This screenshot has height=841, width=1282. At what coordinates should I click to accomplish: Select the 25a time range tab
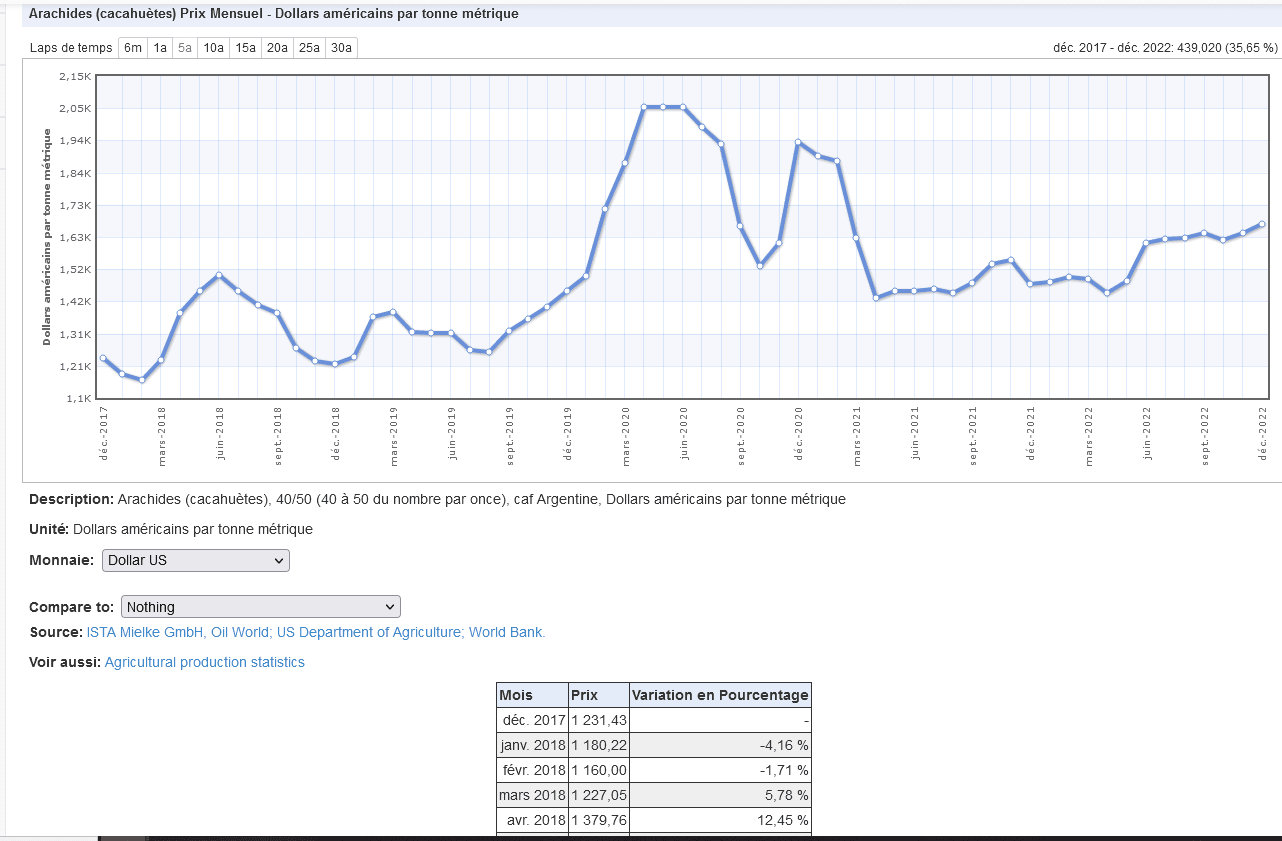[310, 48]
